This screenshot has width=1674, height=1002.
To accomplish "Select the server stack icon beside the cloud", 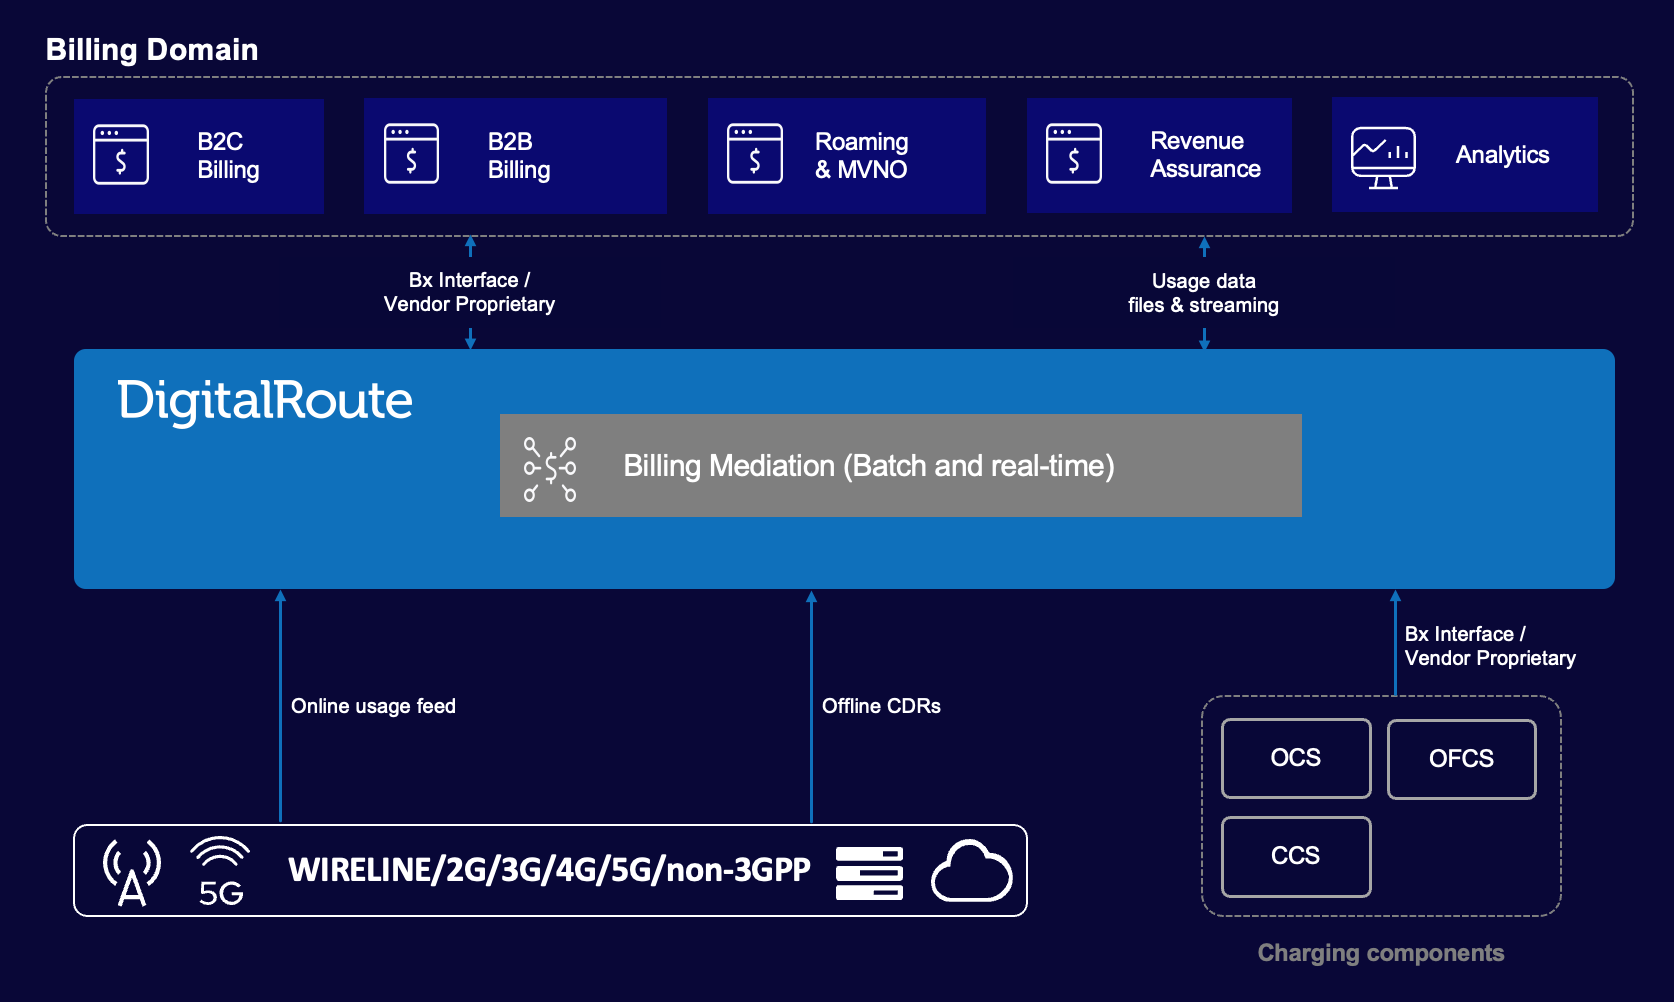I will [x=868, y=870].
